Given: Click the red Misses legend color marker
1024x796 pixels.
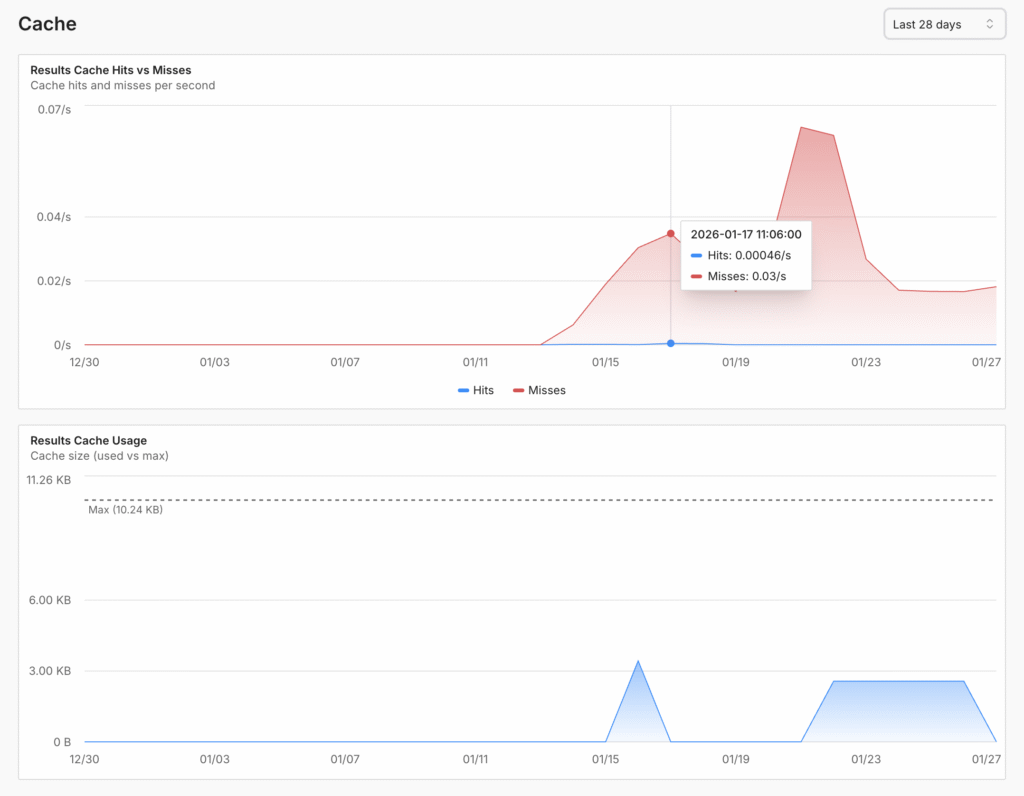Looking at the screenshot, I should [x=519, y=390].
